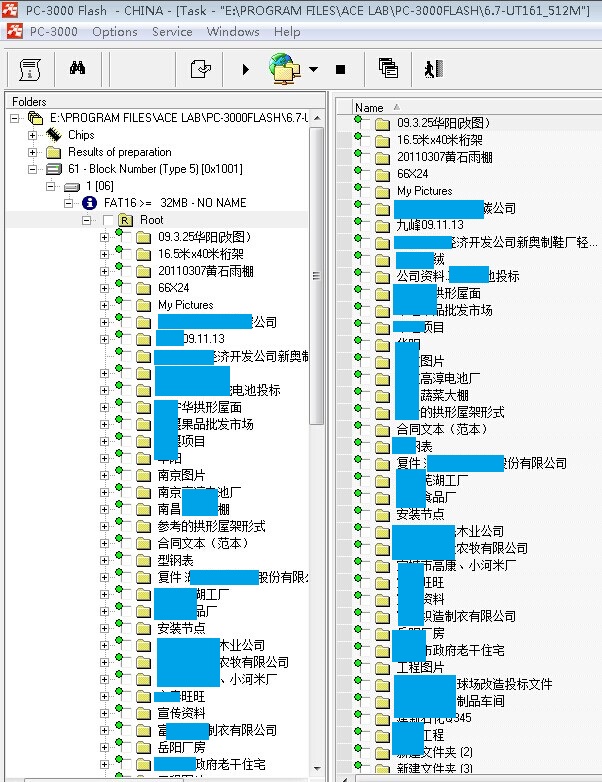Click the Chips icon in the tree
The height and width of the screenshot is (782, 602).
tap(53, 135)
